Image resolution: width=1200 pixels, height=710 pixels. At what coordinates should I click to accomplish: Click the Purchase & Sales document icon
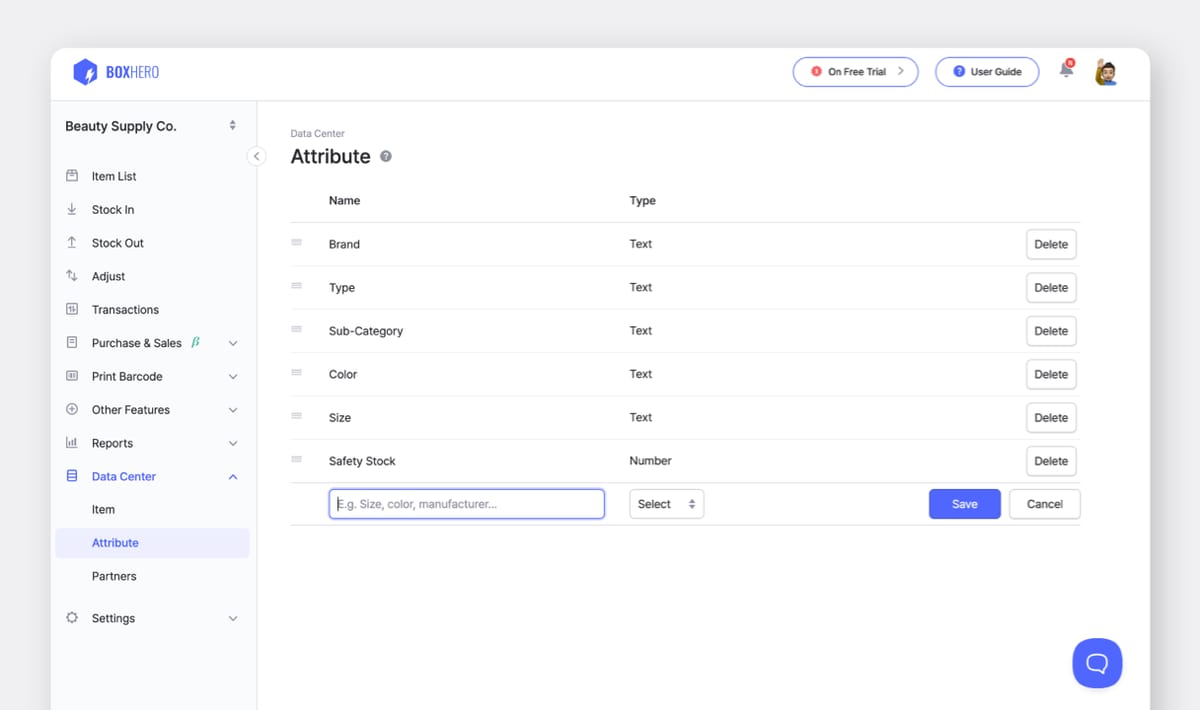71,342
